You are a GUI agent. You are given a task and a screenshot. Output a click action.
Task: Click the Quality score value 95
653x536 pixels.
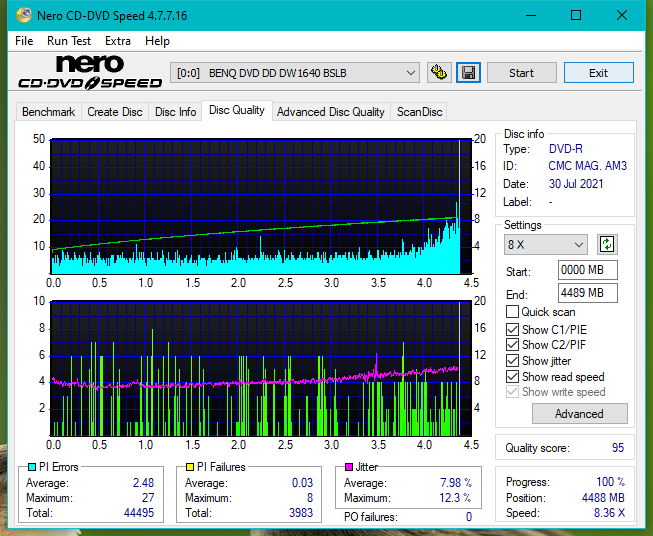[618, 448]
